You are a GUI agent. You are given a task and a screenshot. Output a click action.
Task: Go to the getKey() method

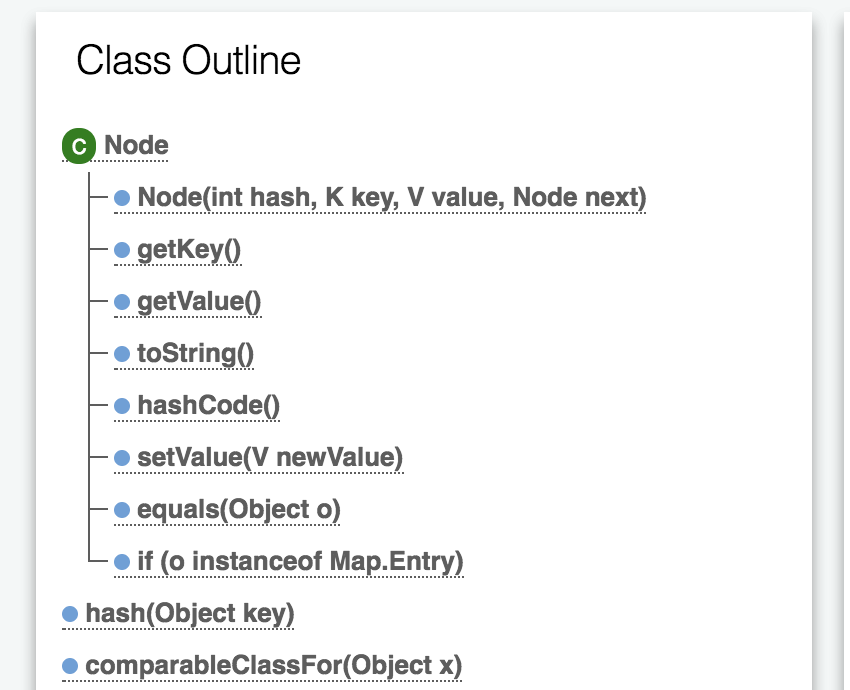[x=189, y=250]
